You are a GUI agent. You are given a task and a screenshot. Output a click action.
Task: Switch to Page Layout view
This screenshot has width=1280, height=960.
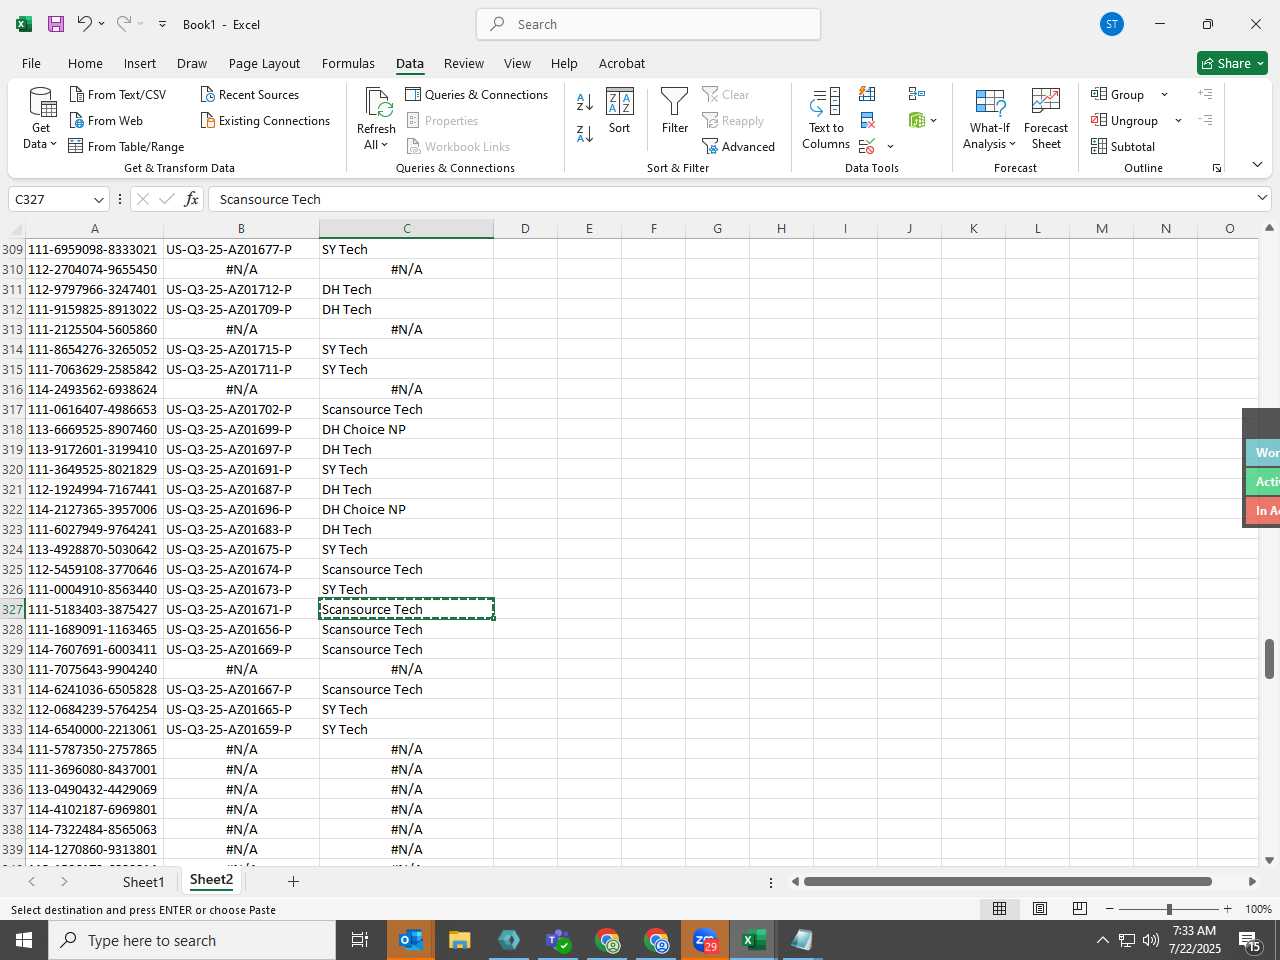(x=1040, y=908)
